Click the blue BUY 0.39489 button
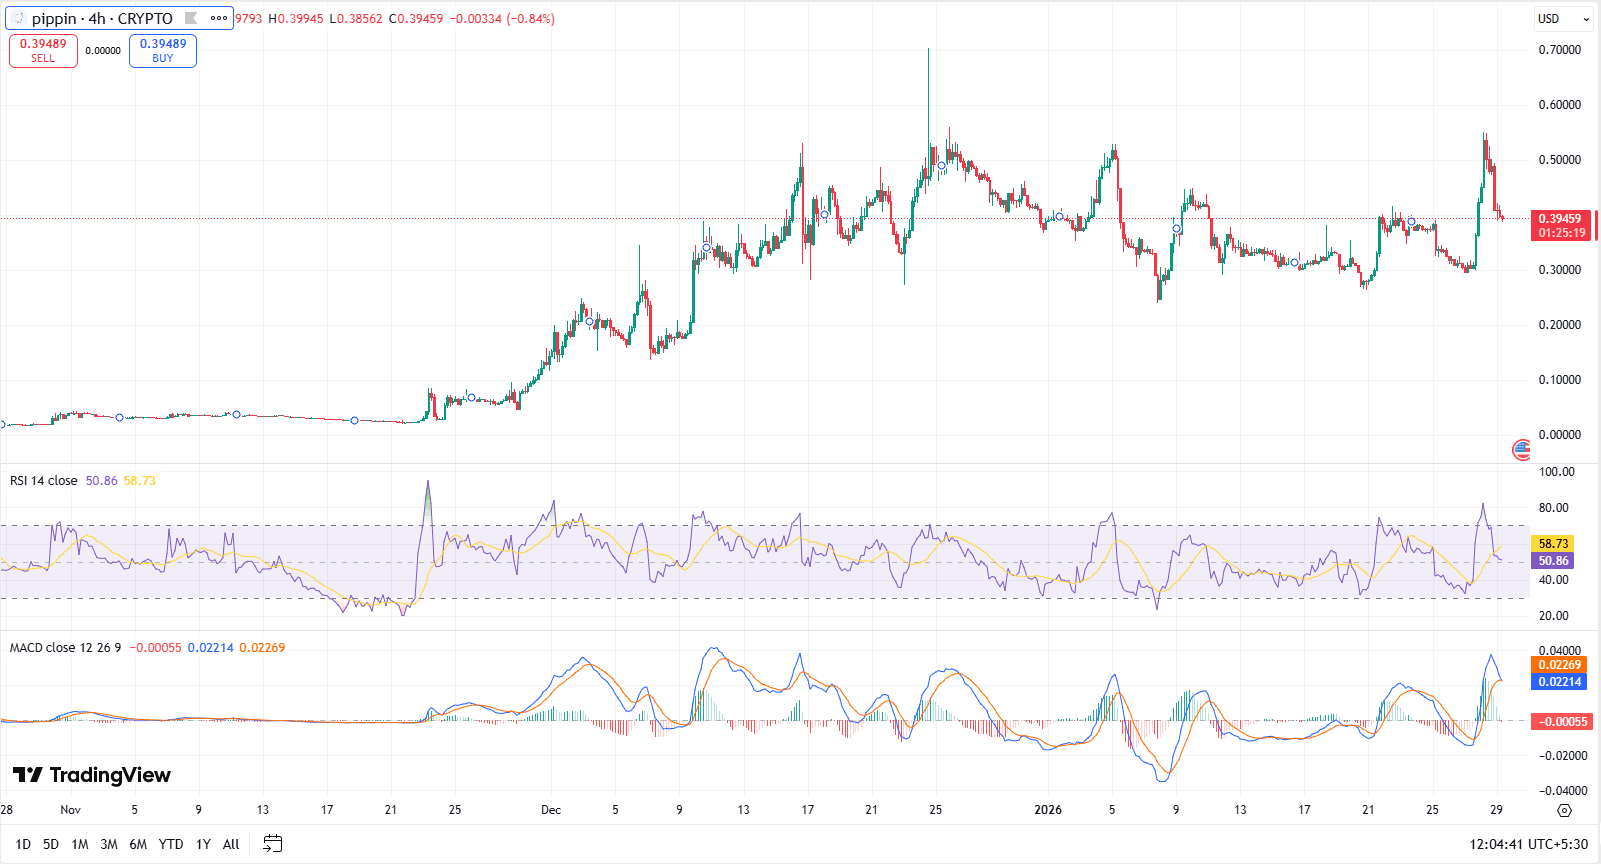Viewport: 1601px width, 864px height. pyautogui.click(x=163, y=51)
